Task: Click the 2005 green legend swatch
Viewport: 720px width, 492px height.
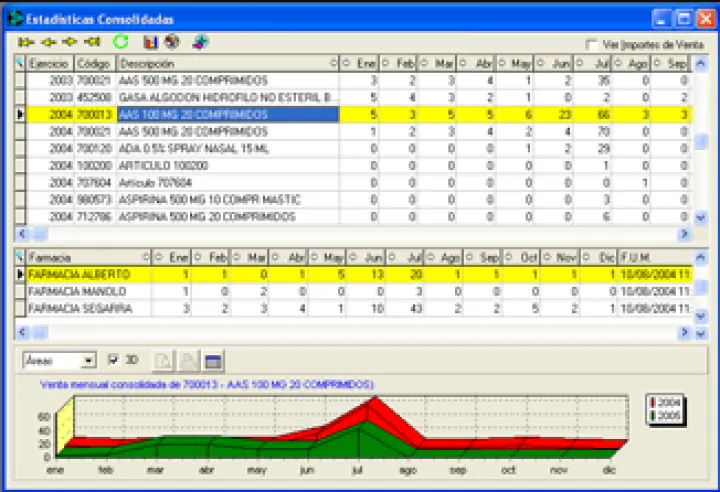Action: click(x=654, y=413)
